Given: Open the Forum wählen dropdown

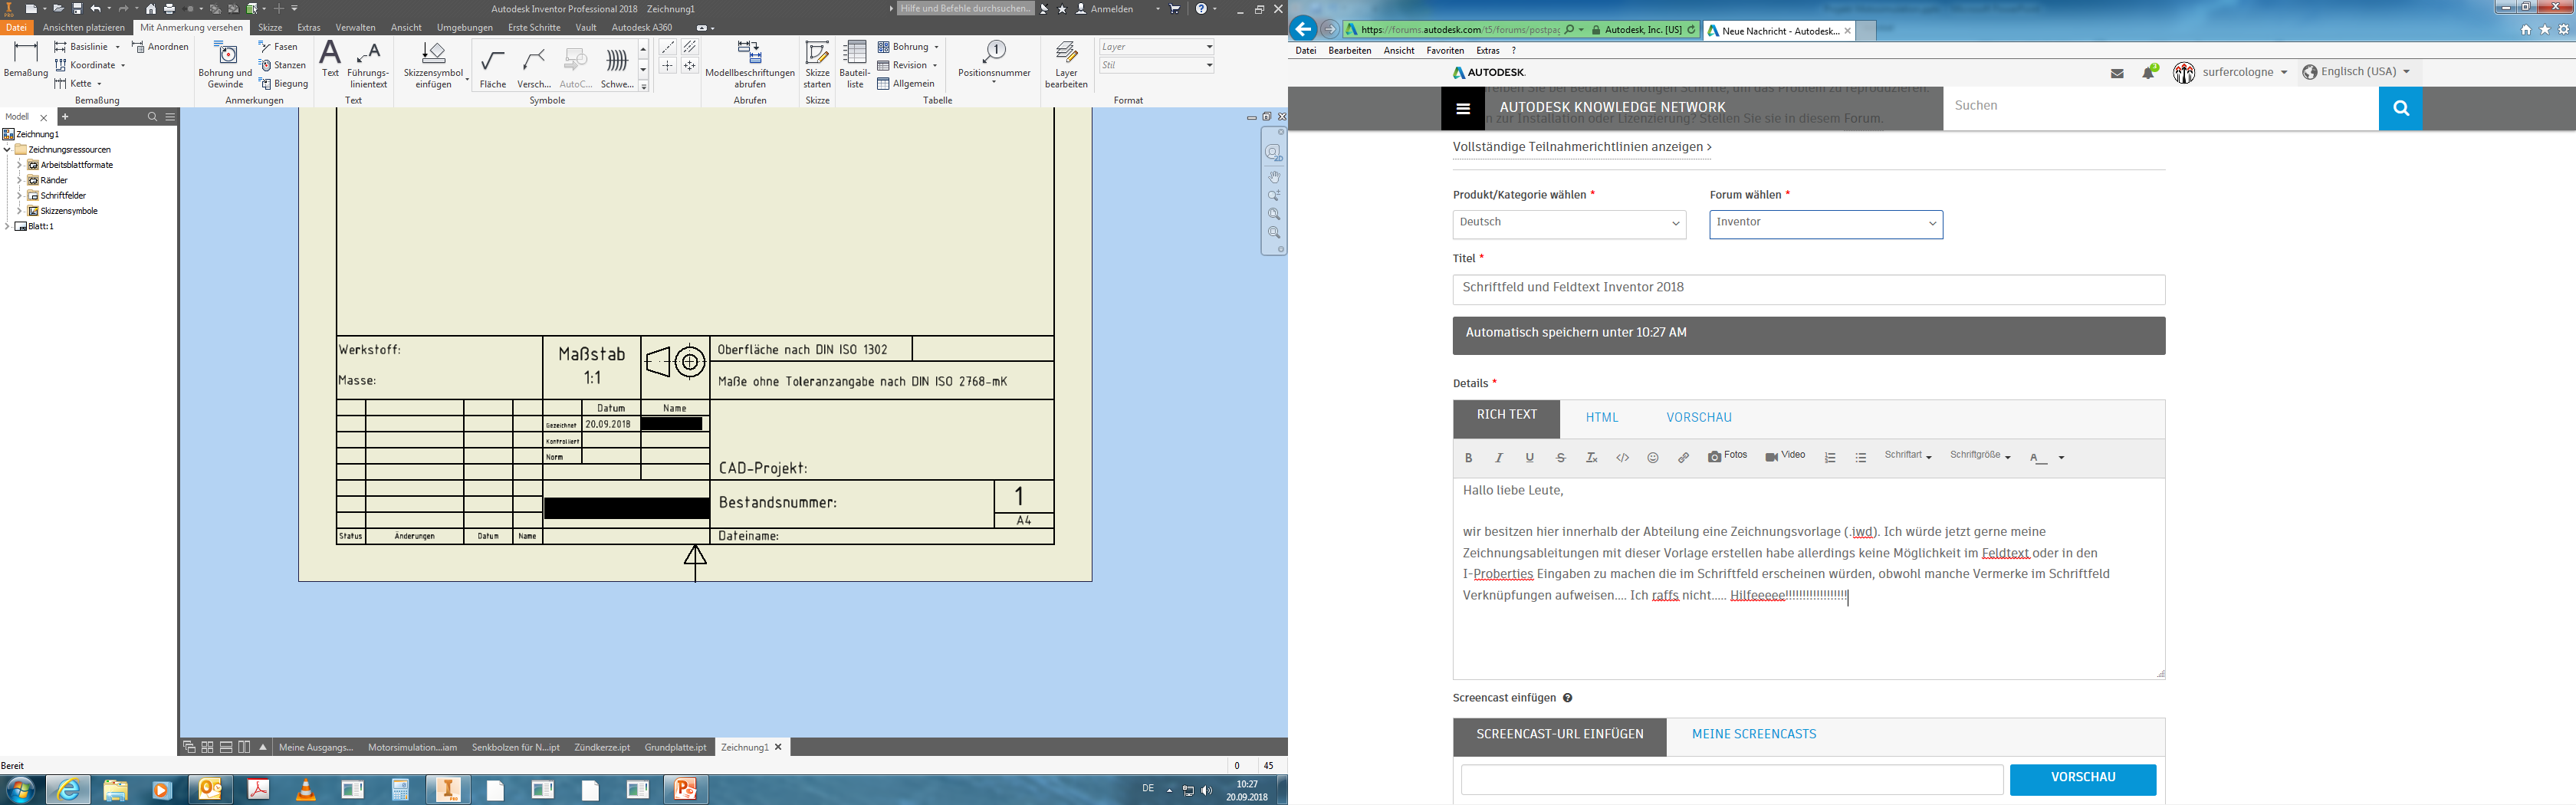Looking at the screenshot, I should tap(1825, 224).
